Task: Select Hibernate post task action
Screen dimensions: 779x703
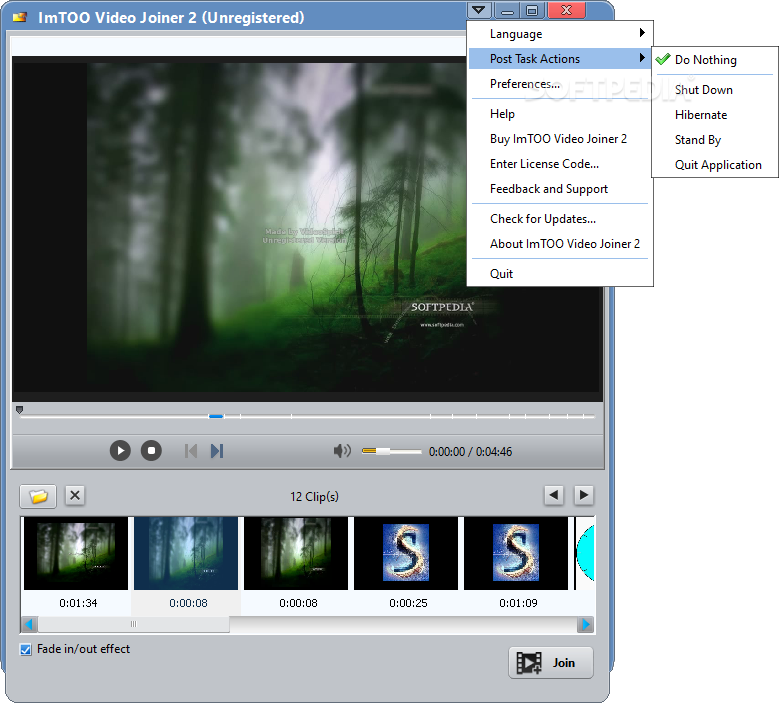Action: coord(715,115)
